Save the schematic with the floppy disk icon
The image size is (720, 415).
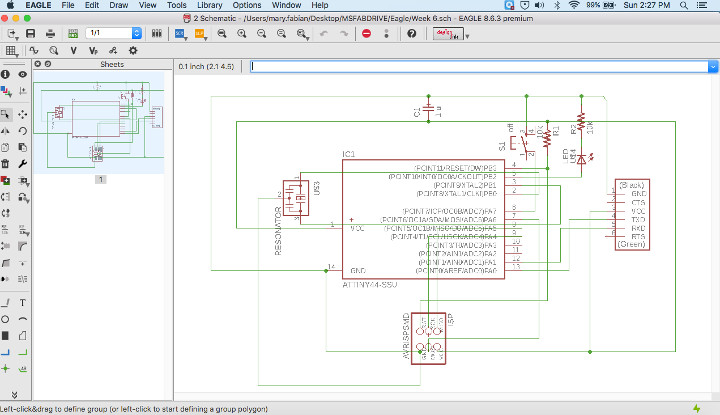tap(31, 34)
